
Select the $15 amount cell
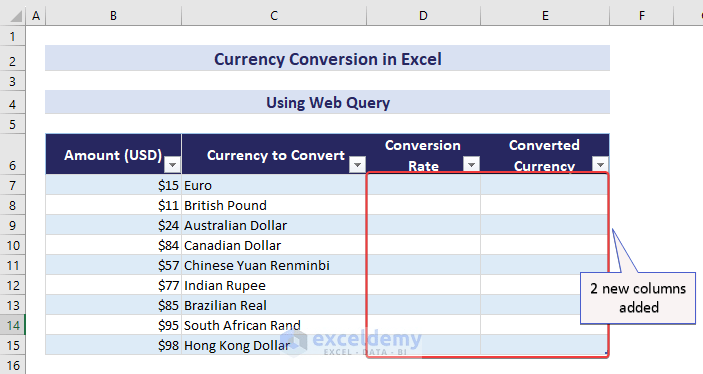click(113, 185)
